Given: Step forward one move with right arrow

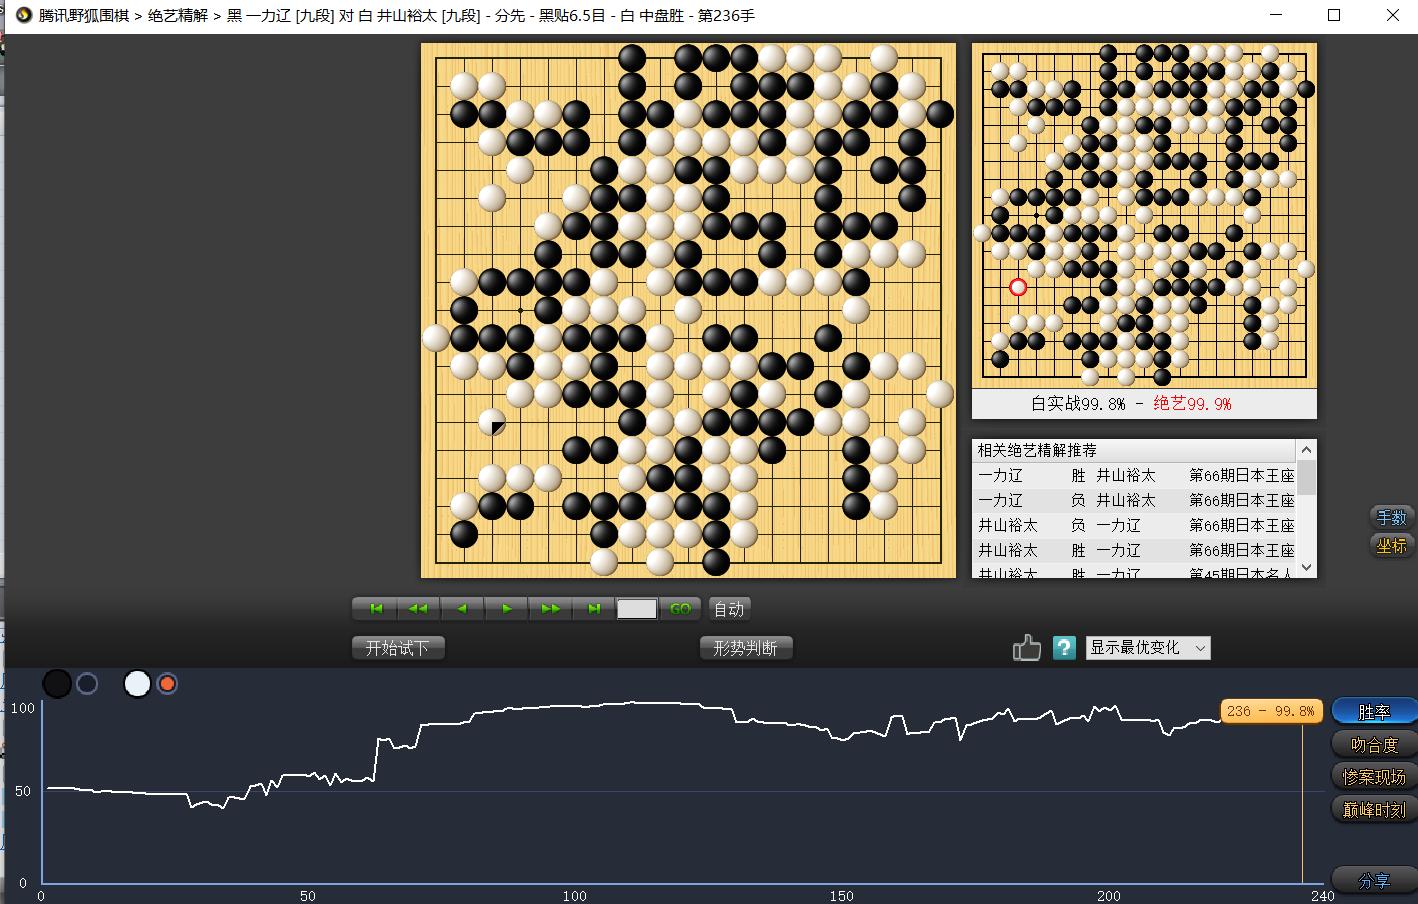Looking at the screenshot, I should click(x=506, y=608).
